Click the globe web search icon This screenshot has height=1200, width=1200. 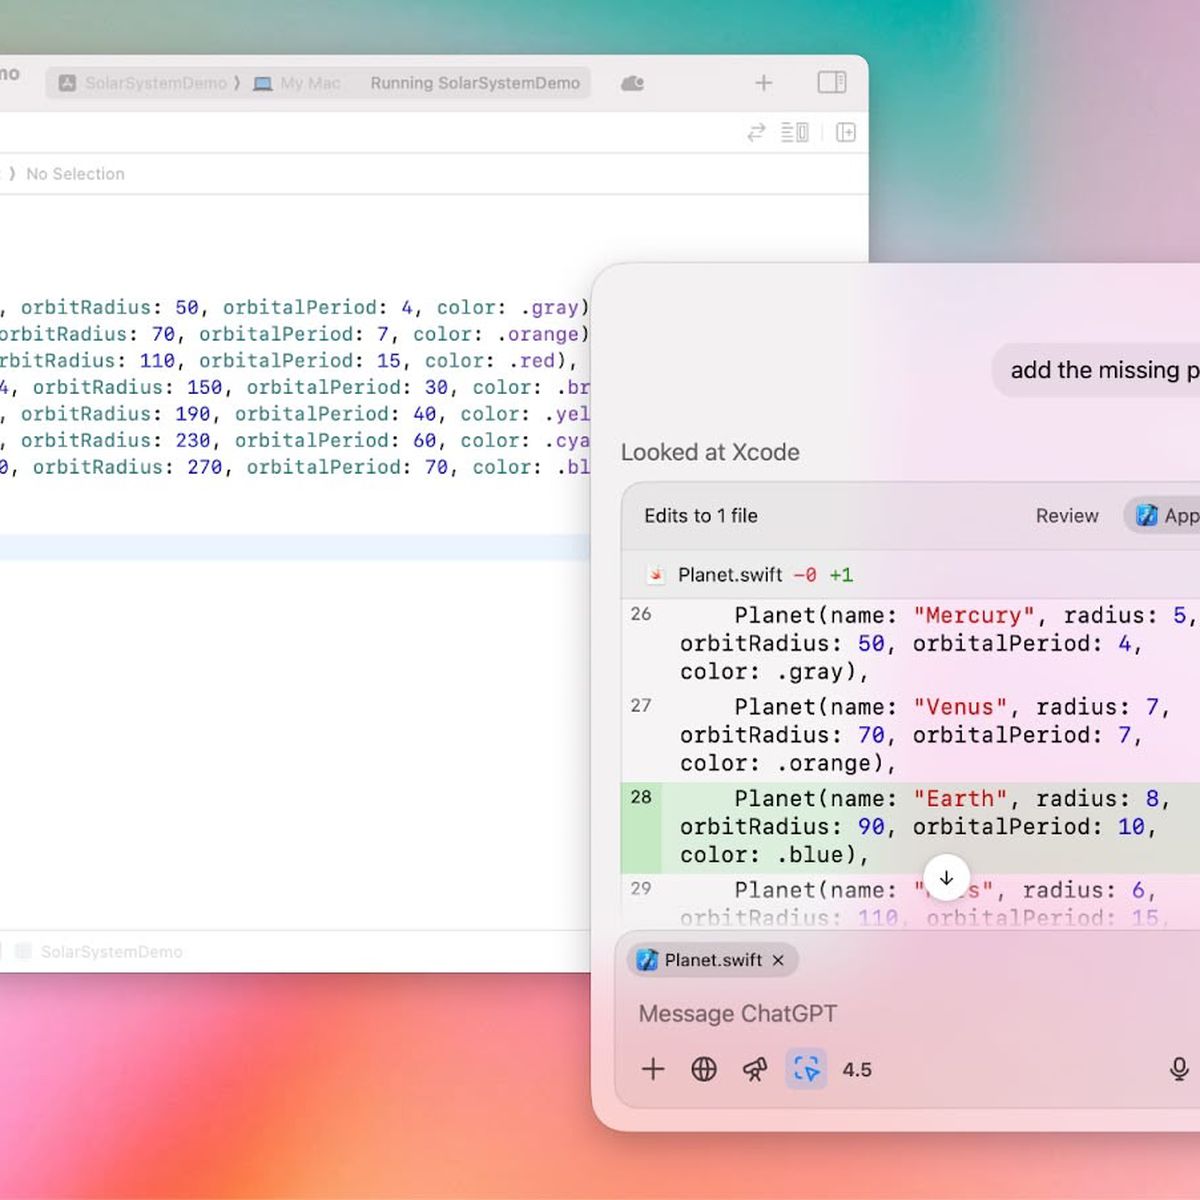(704, 1069)
